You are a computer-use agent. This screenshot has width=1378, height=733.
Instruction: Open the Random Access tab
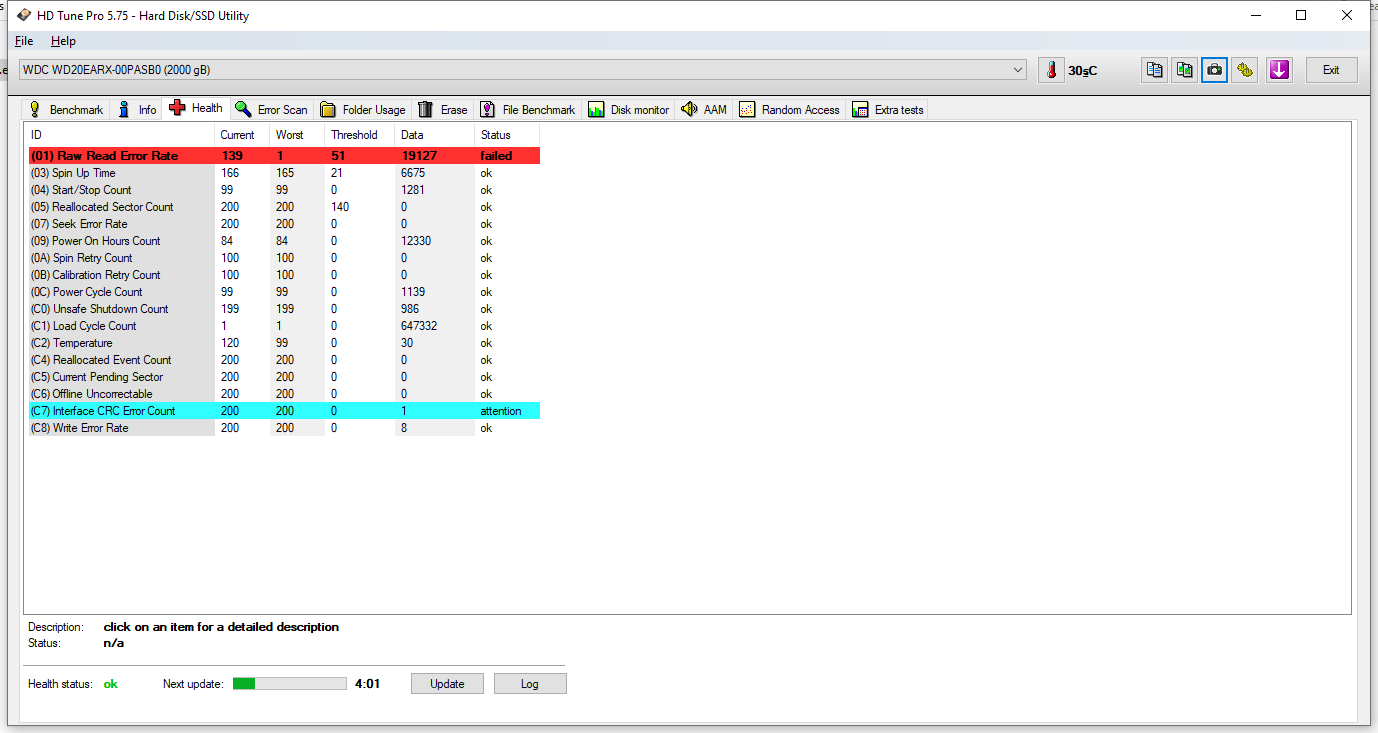coord(789,110)
